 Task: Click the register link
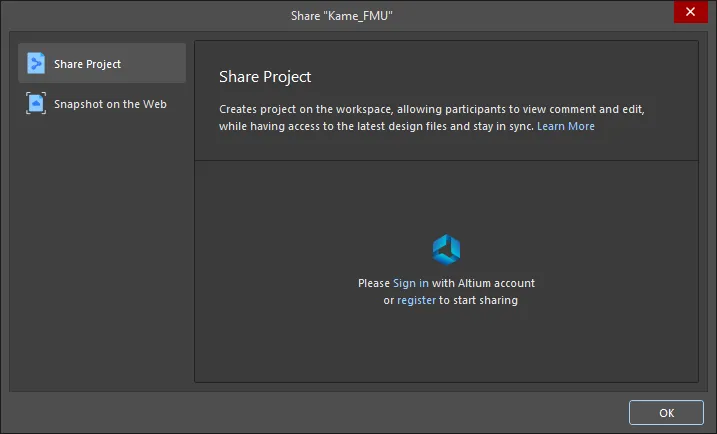pos(416,300)
